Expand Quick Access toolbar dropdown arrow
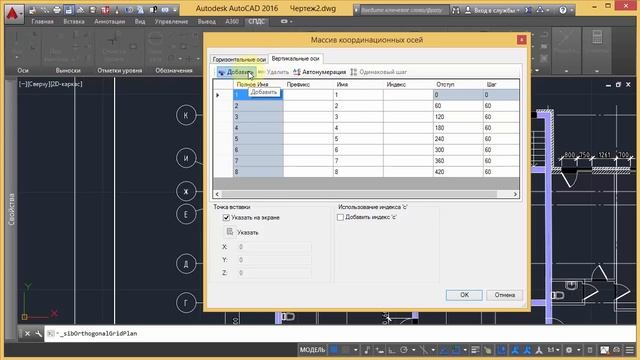 [175, 10]
